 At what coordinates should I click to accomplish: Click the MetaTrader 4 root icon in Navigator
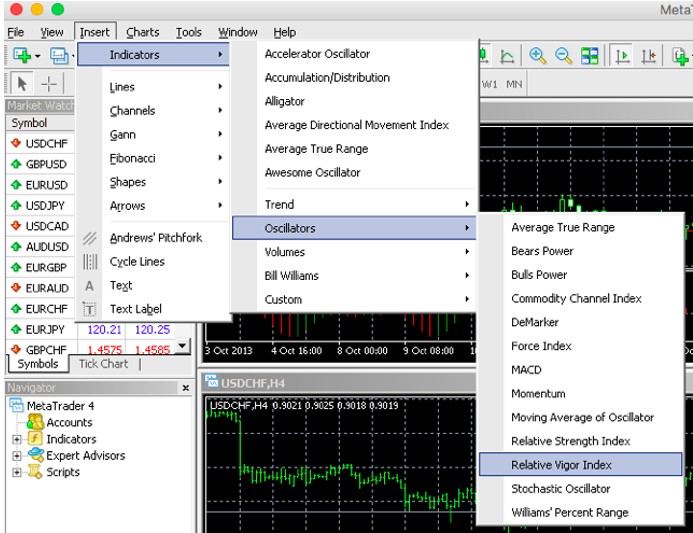click(x=17, y=405)
